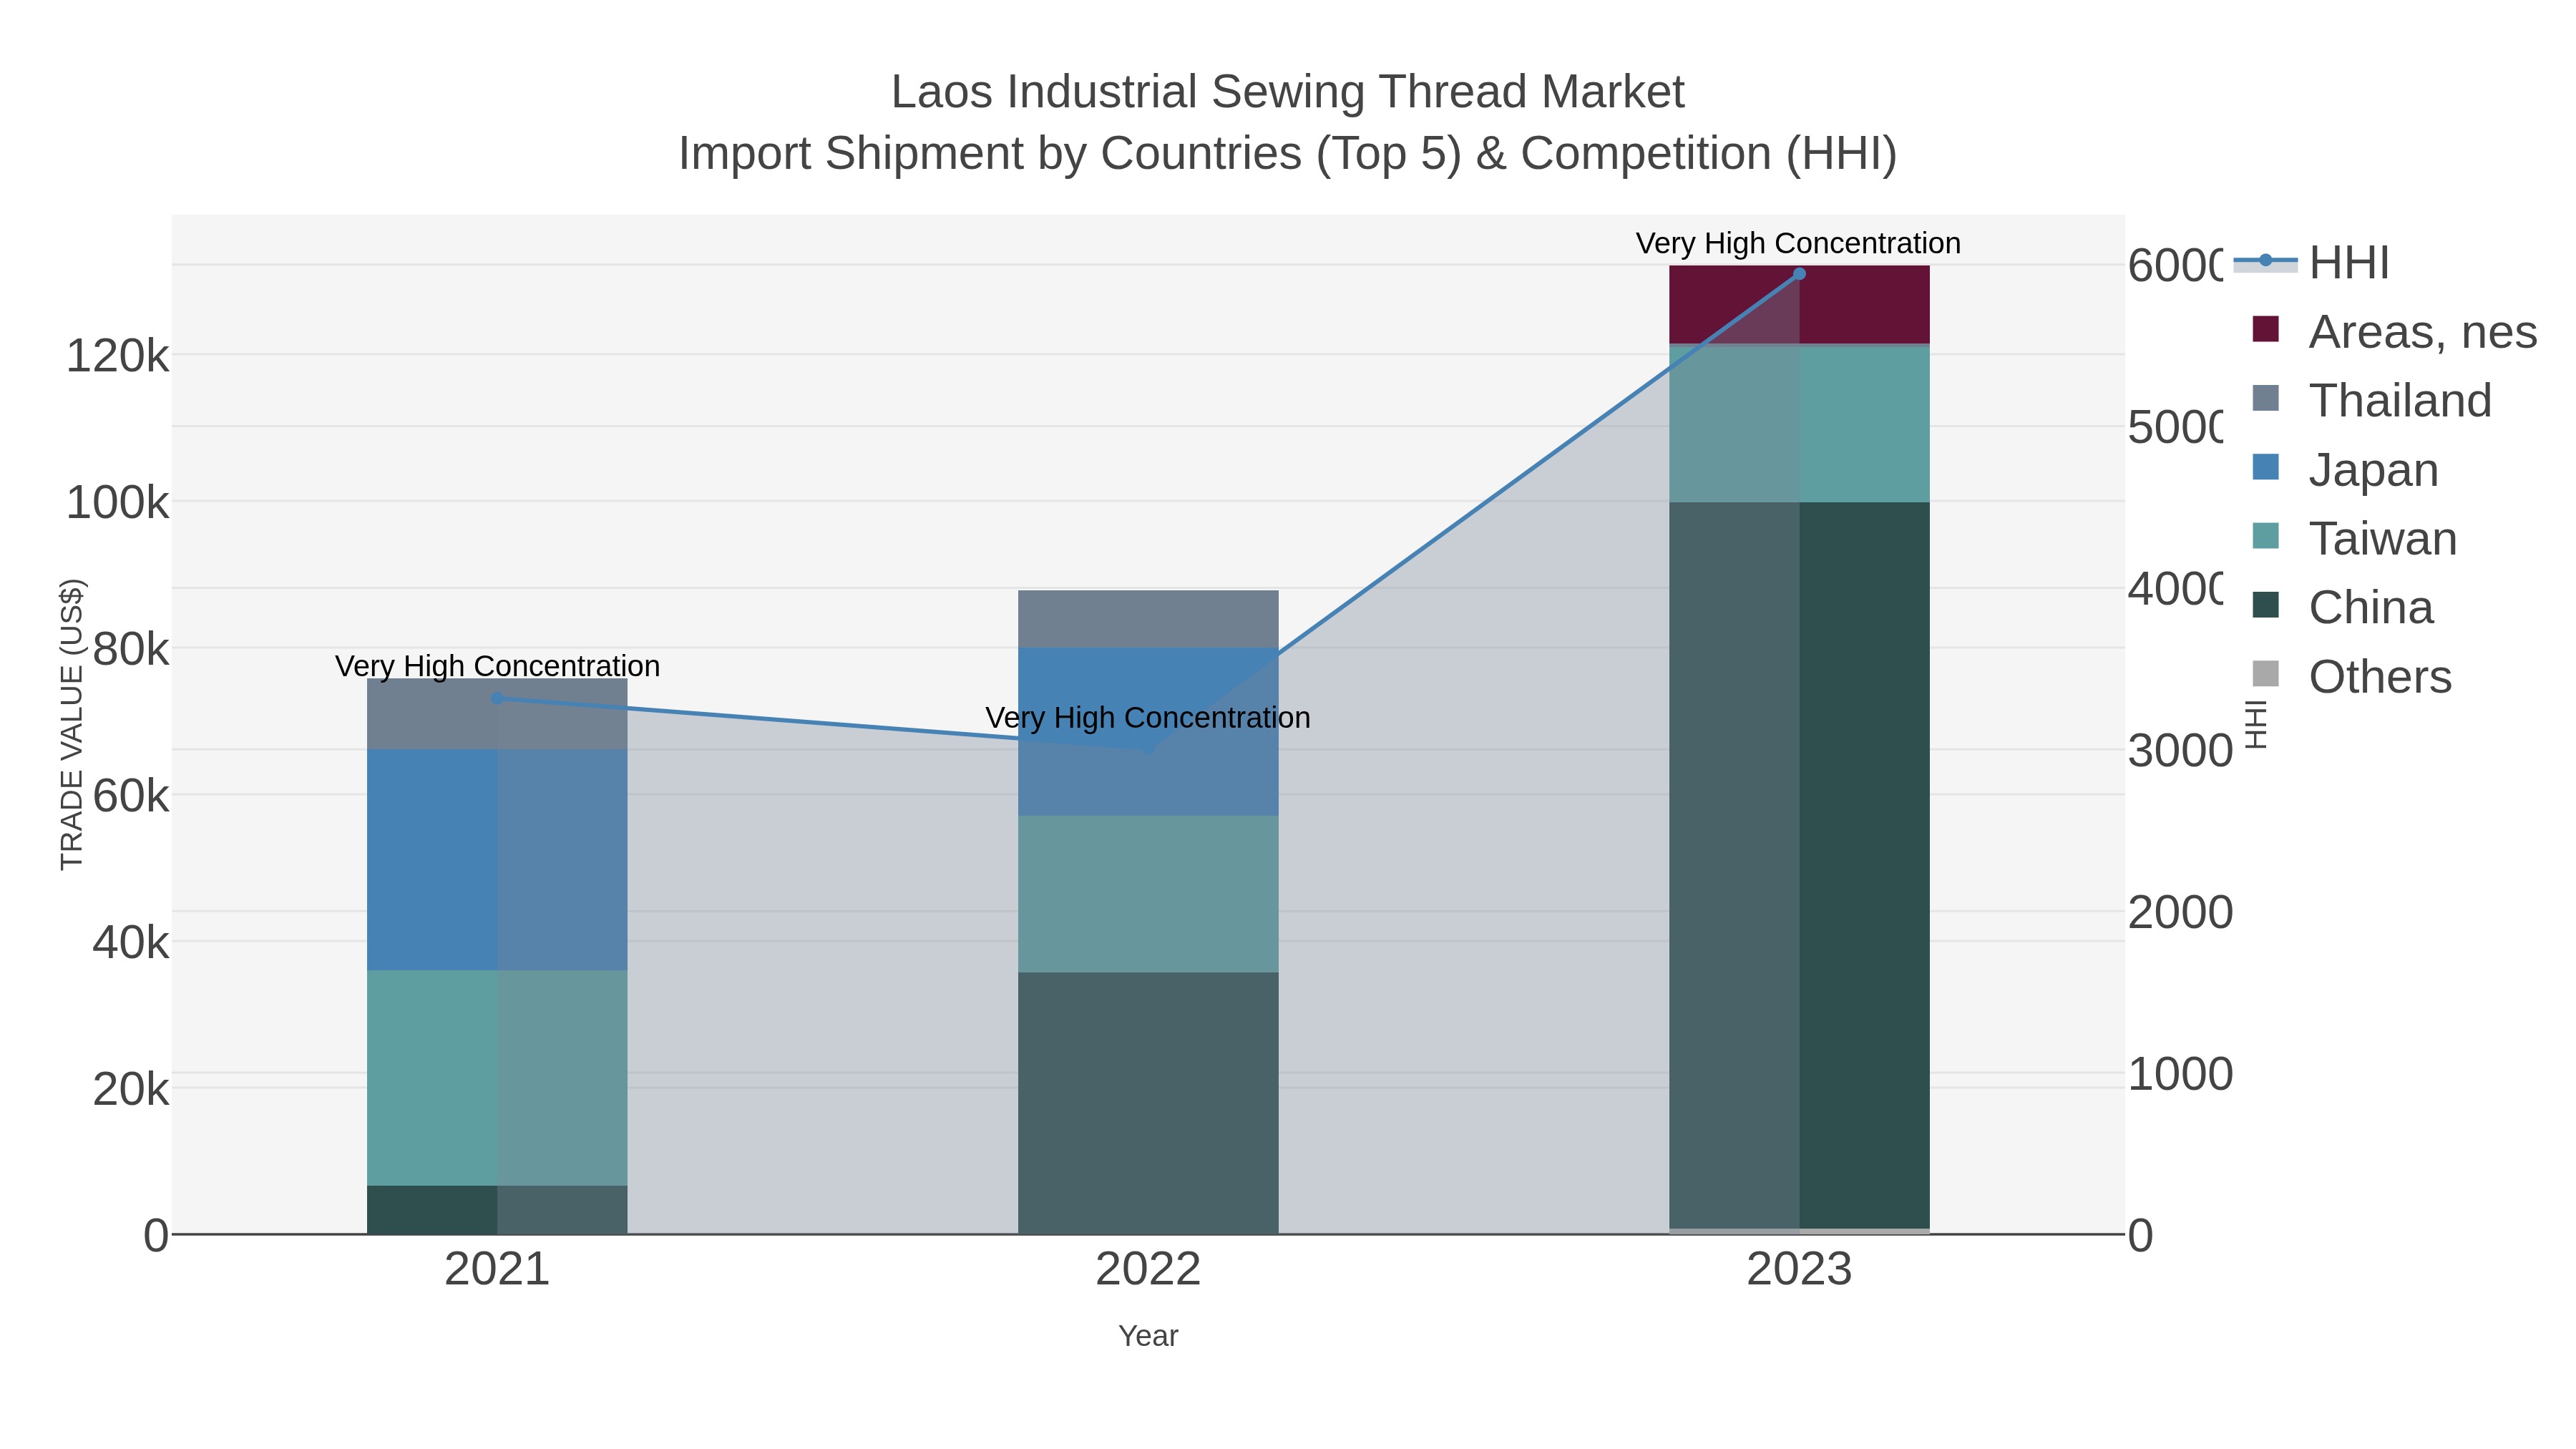Toggle the Others legend entry

[2351, 677]
